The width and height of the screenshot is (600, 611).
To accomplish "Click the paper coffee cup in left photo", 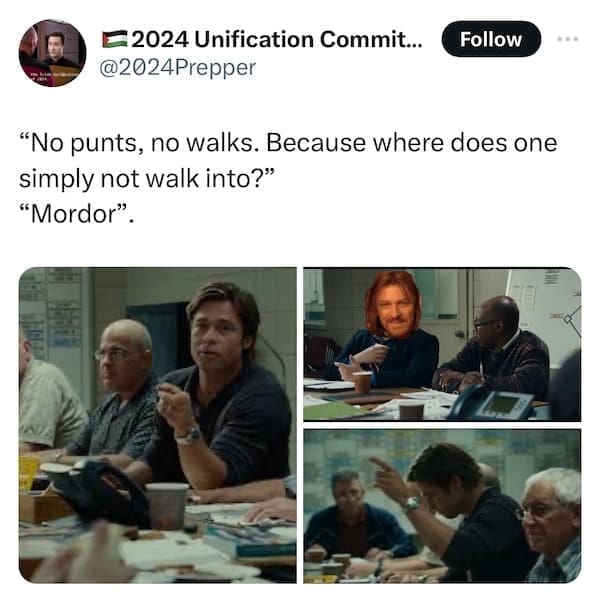I will point(167,506).
